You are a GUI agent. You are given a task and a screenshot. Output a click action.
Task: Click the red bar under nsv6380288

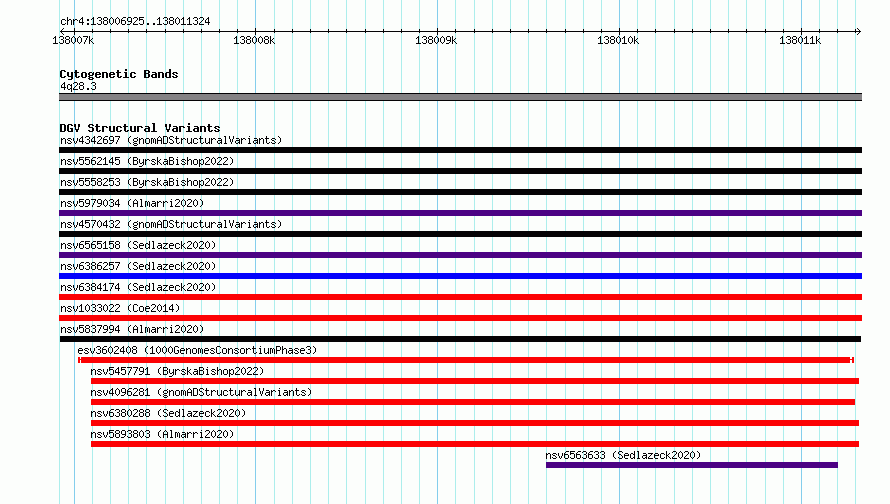(475, 423)
